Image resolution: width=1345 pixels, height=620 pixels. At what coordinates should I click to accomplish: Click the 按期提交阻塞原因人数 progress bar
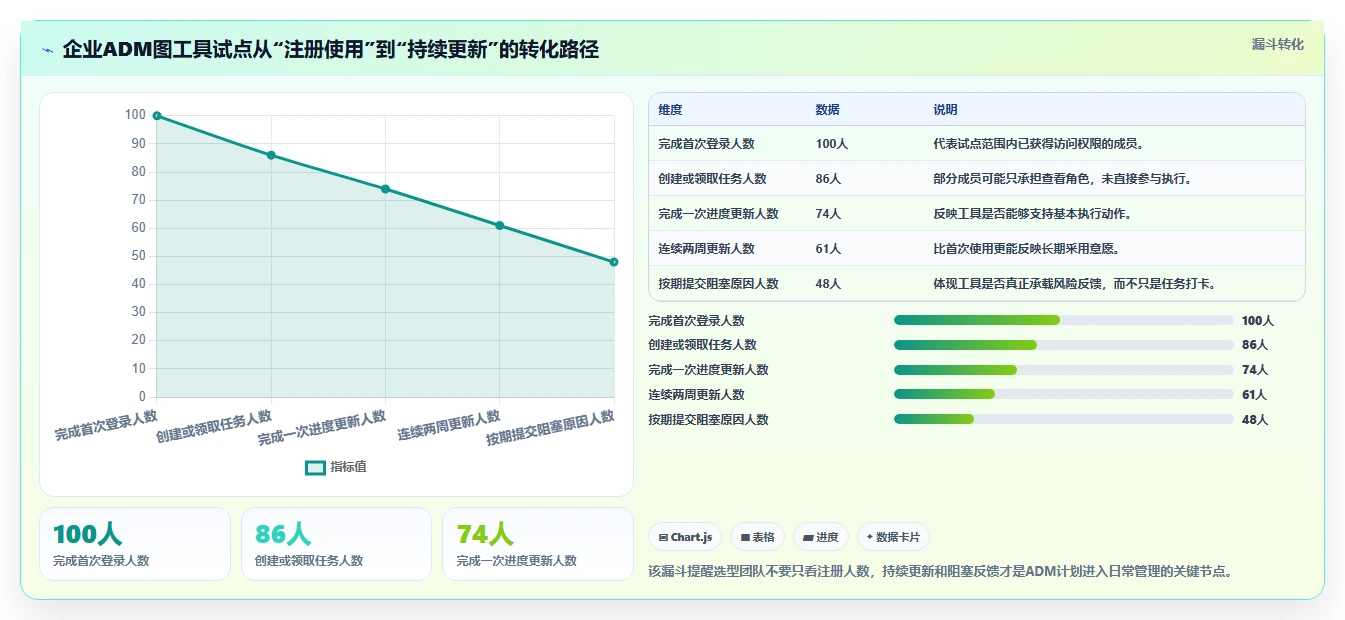coord(1064,420)
